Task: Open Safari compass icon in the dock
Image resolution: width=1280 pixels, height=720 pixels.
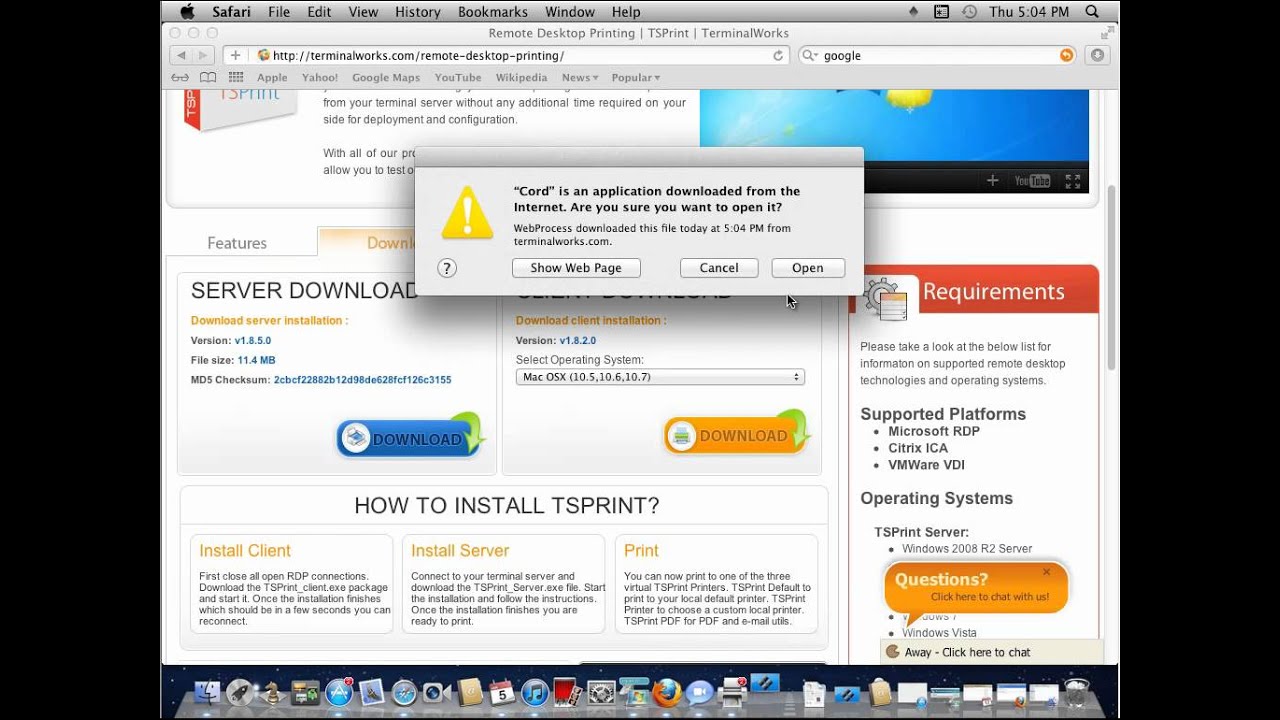Action: pyautogui.click(x=404, y=692)
